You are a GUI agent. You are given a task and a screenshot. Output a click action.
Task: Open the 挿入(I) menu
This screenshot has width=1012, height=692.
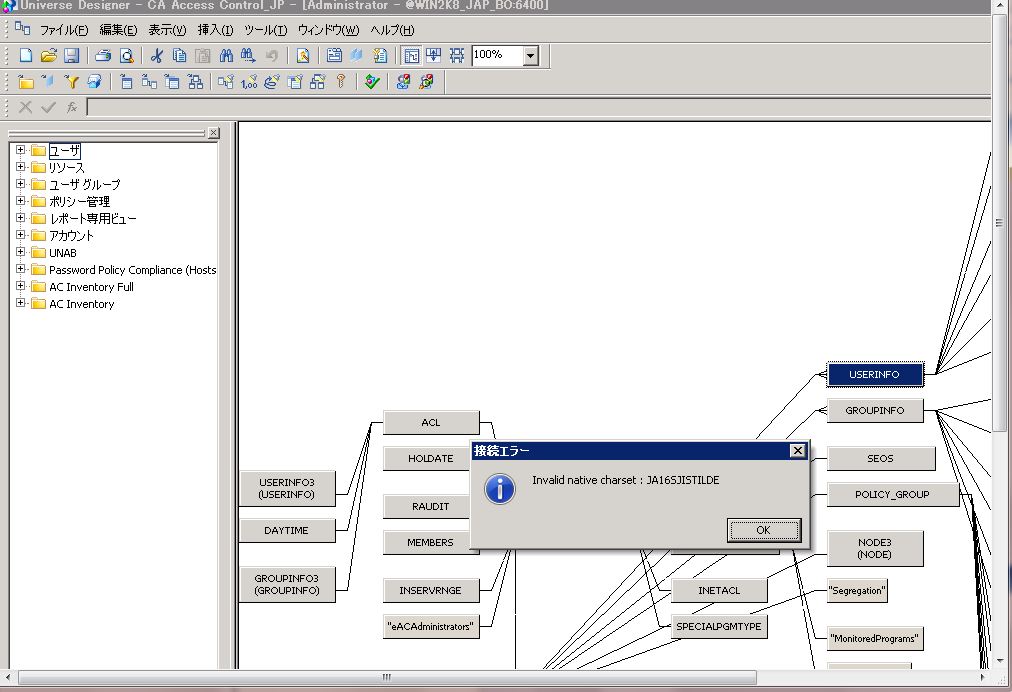[215, 30]
